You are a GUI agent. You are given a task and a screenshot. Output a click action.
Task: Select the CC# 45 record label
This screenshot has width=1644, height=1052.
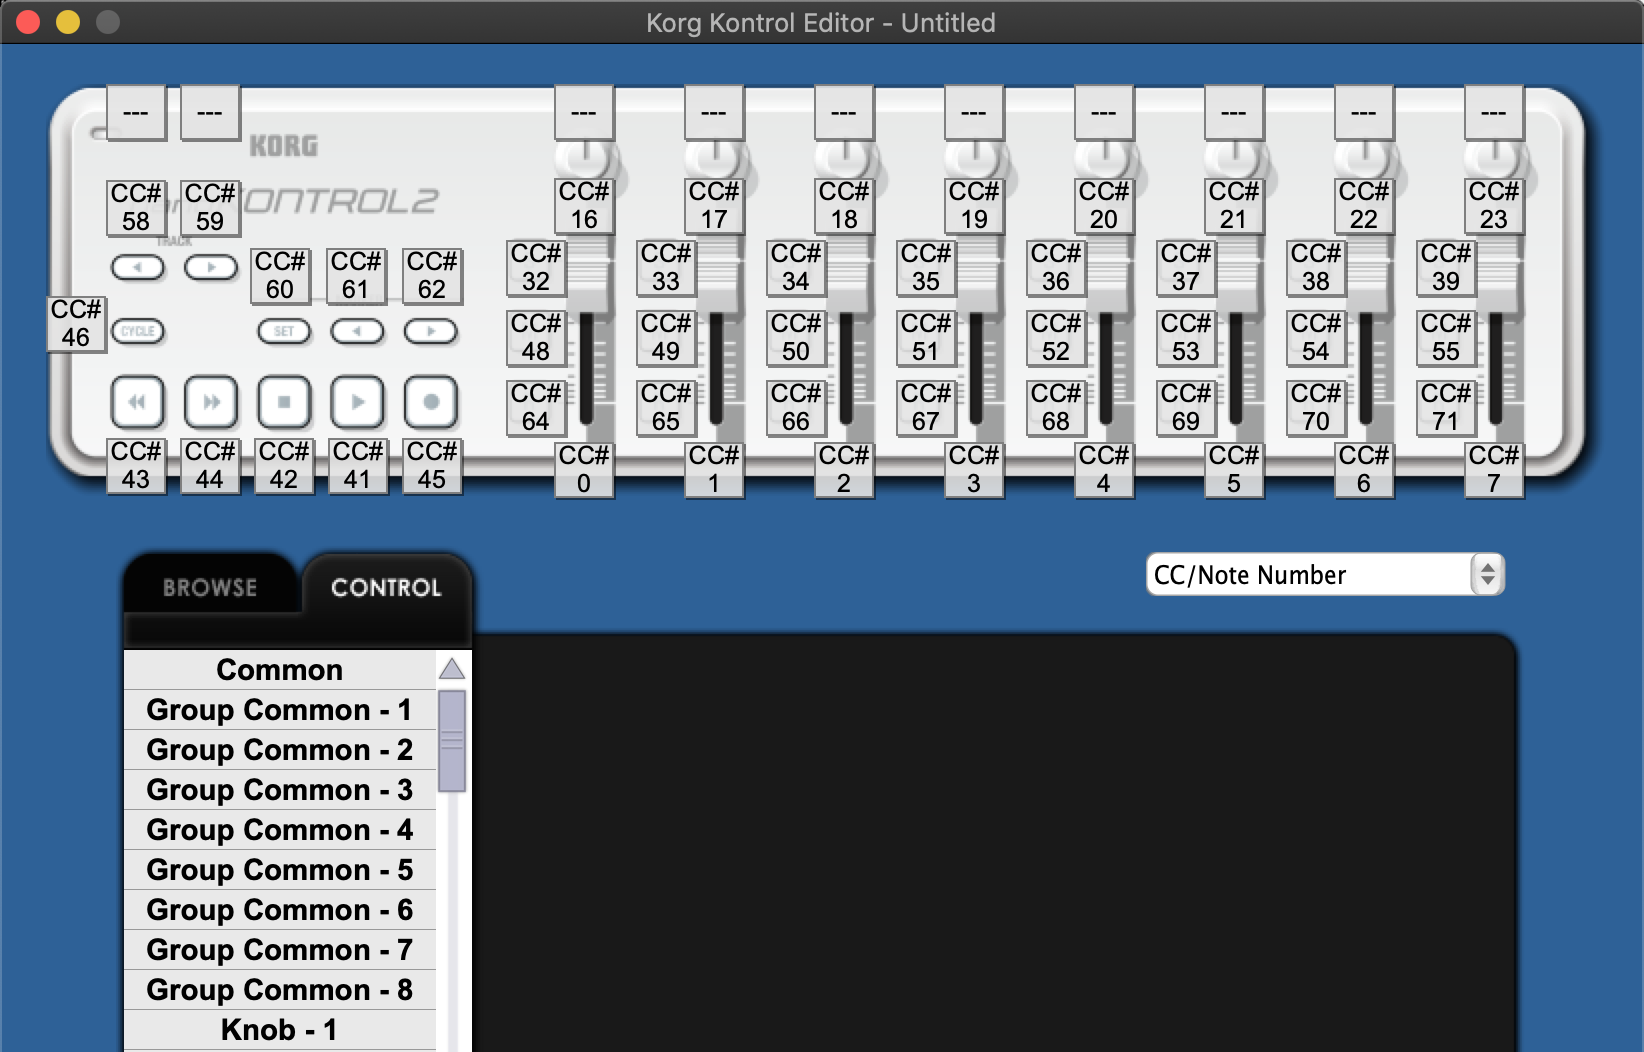click(x=432, y=466)
